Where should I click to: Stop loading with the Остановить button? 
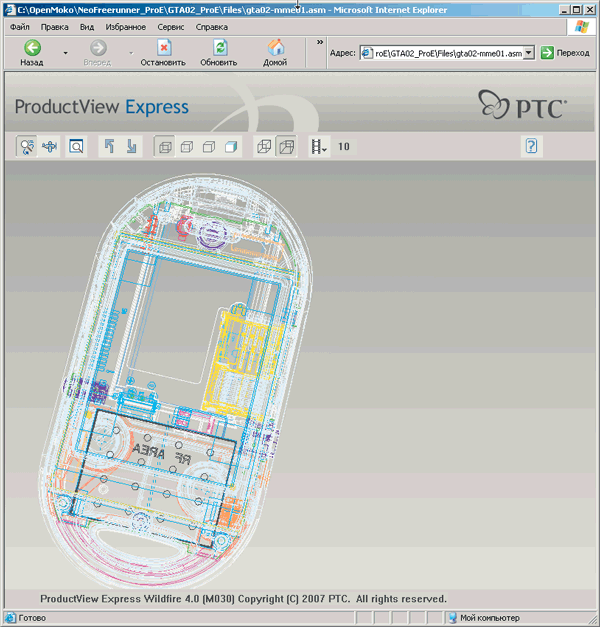coord(163,53)
